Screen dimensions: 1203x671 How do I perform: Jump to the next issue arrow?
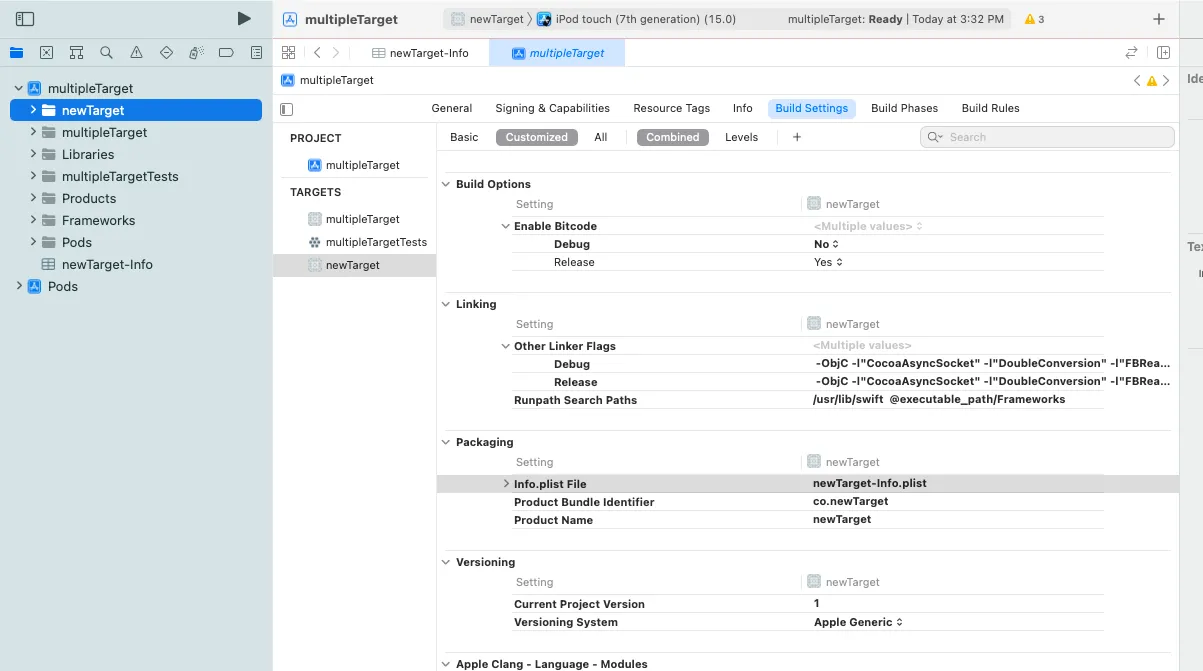(1166, 81)
